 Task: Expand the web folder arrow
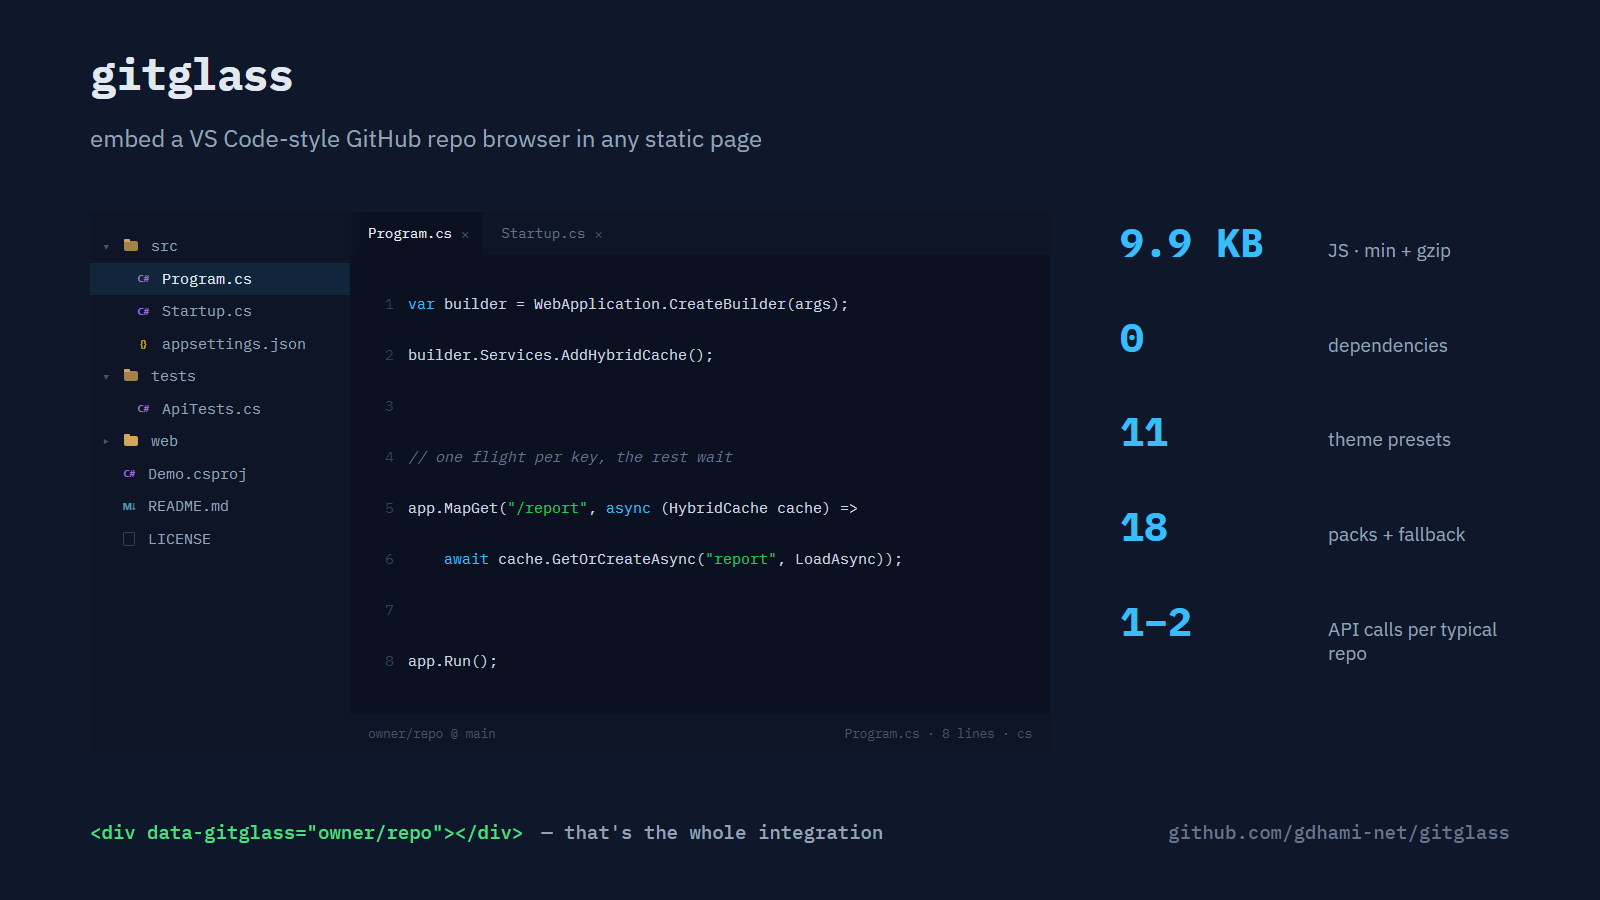[106, 441]
